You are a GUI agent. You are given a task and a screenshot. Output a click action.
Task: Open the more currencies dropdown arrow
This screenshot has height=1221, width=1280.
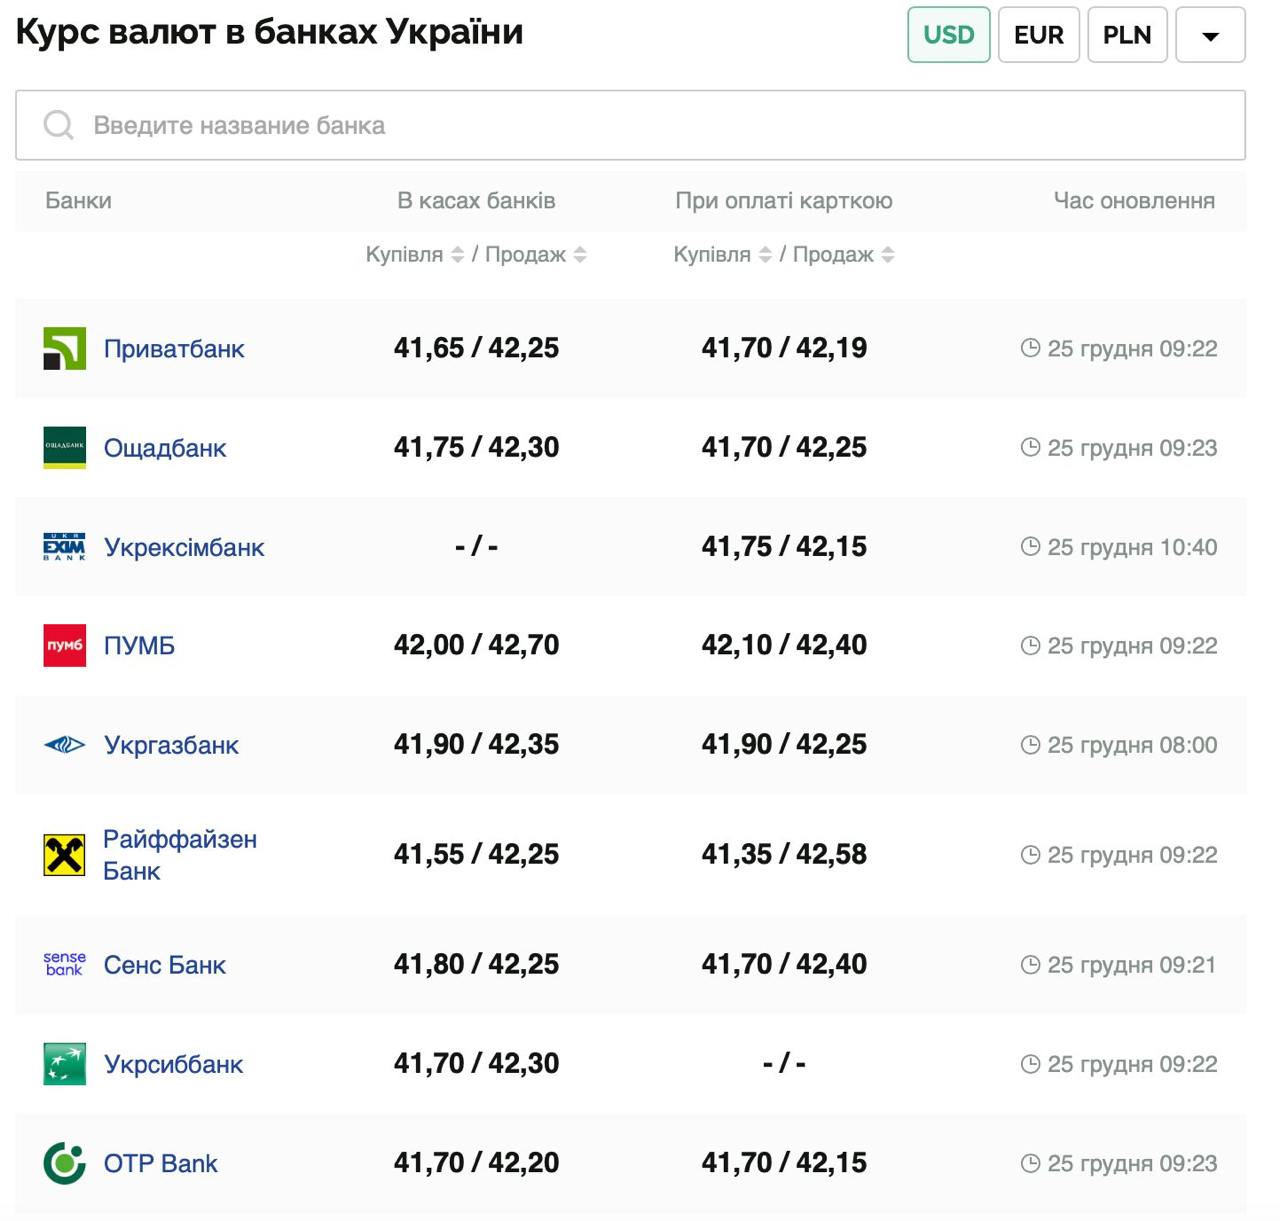point(1210,35)
